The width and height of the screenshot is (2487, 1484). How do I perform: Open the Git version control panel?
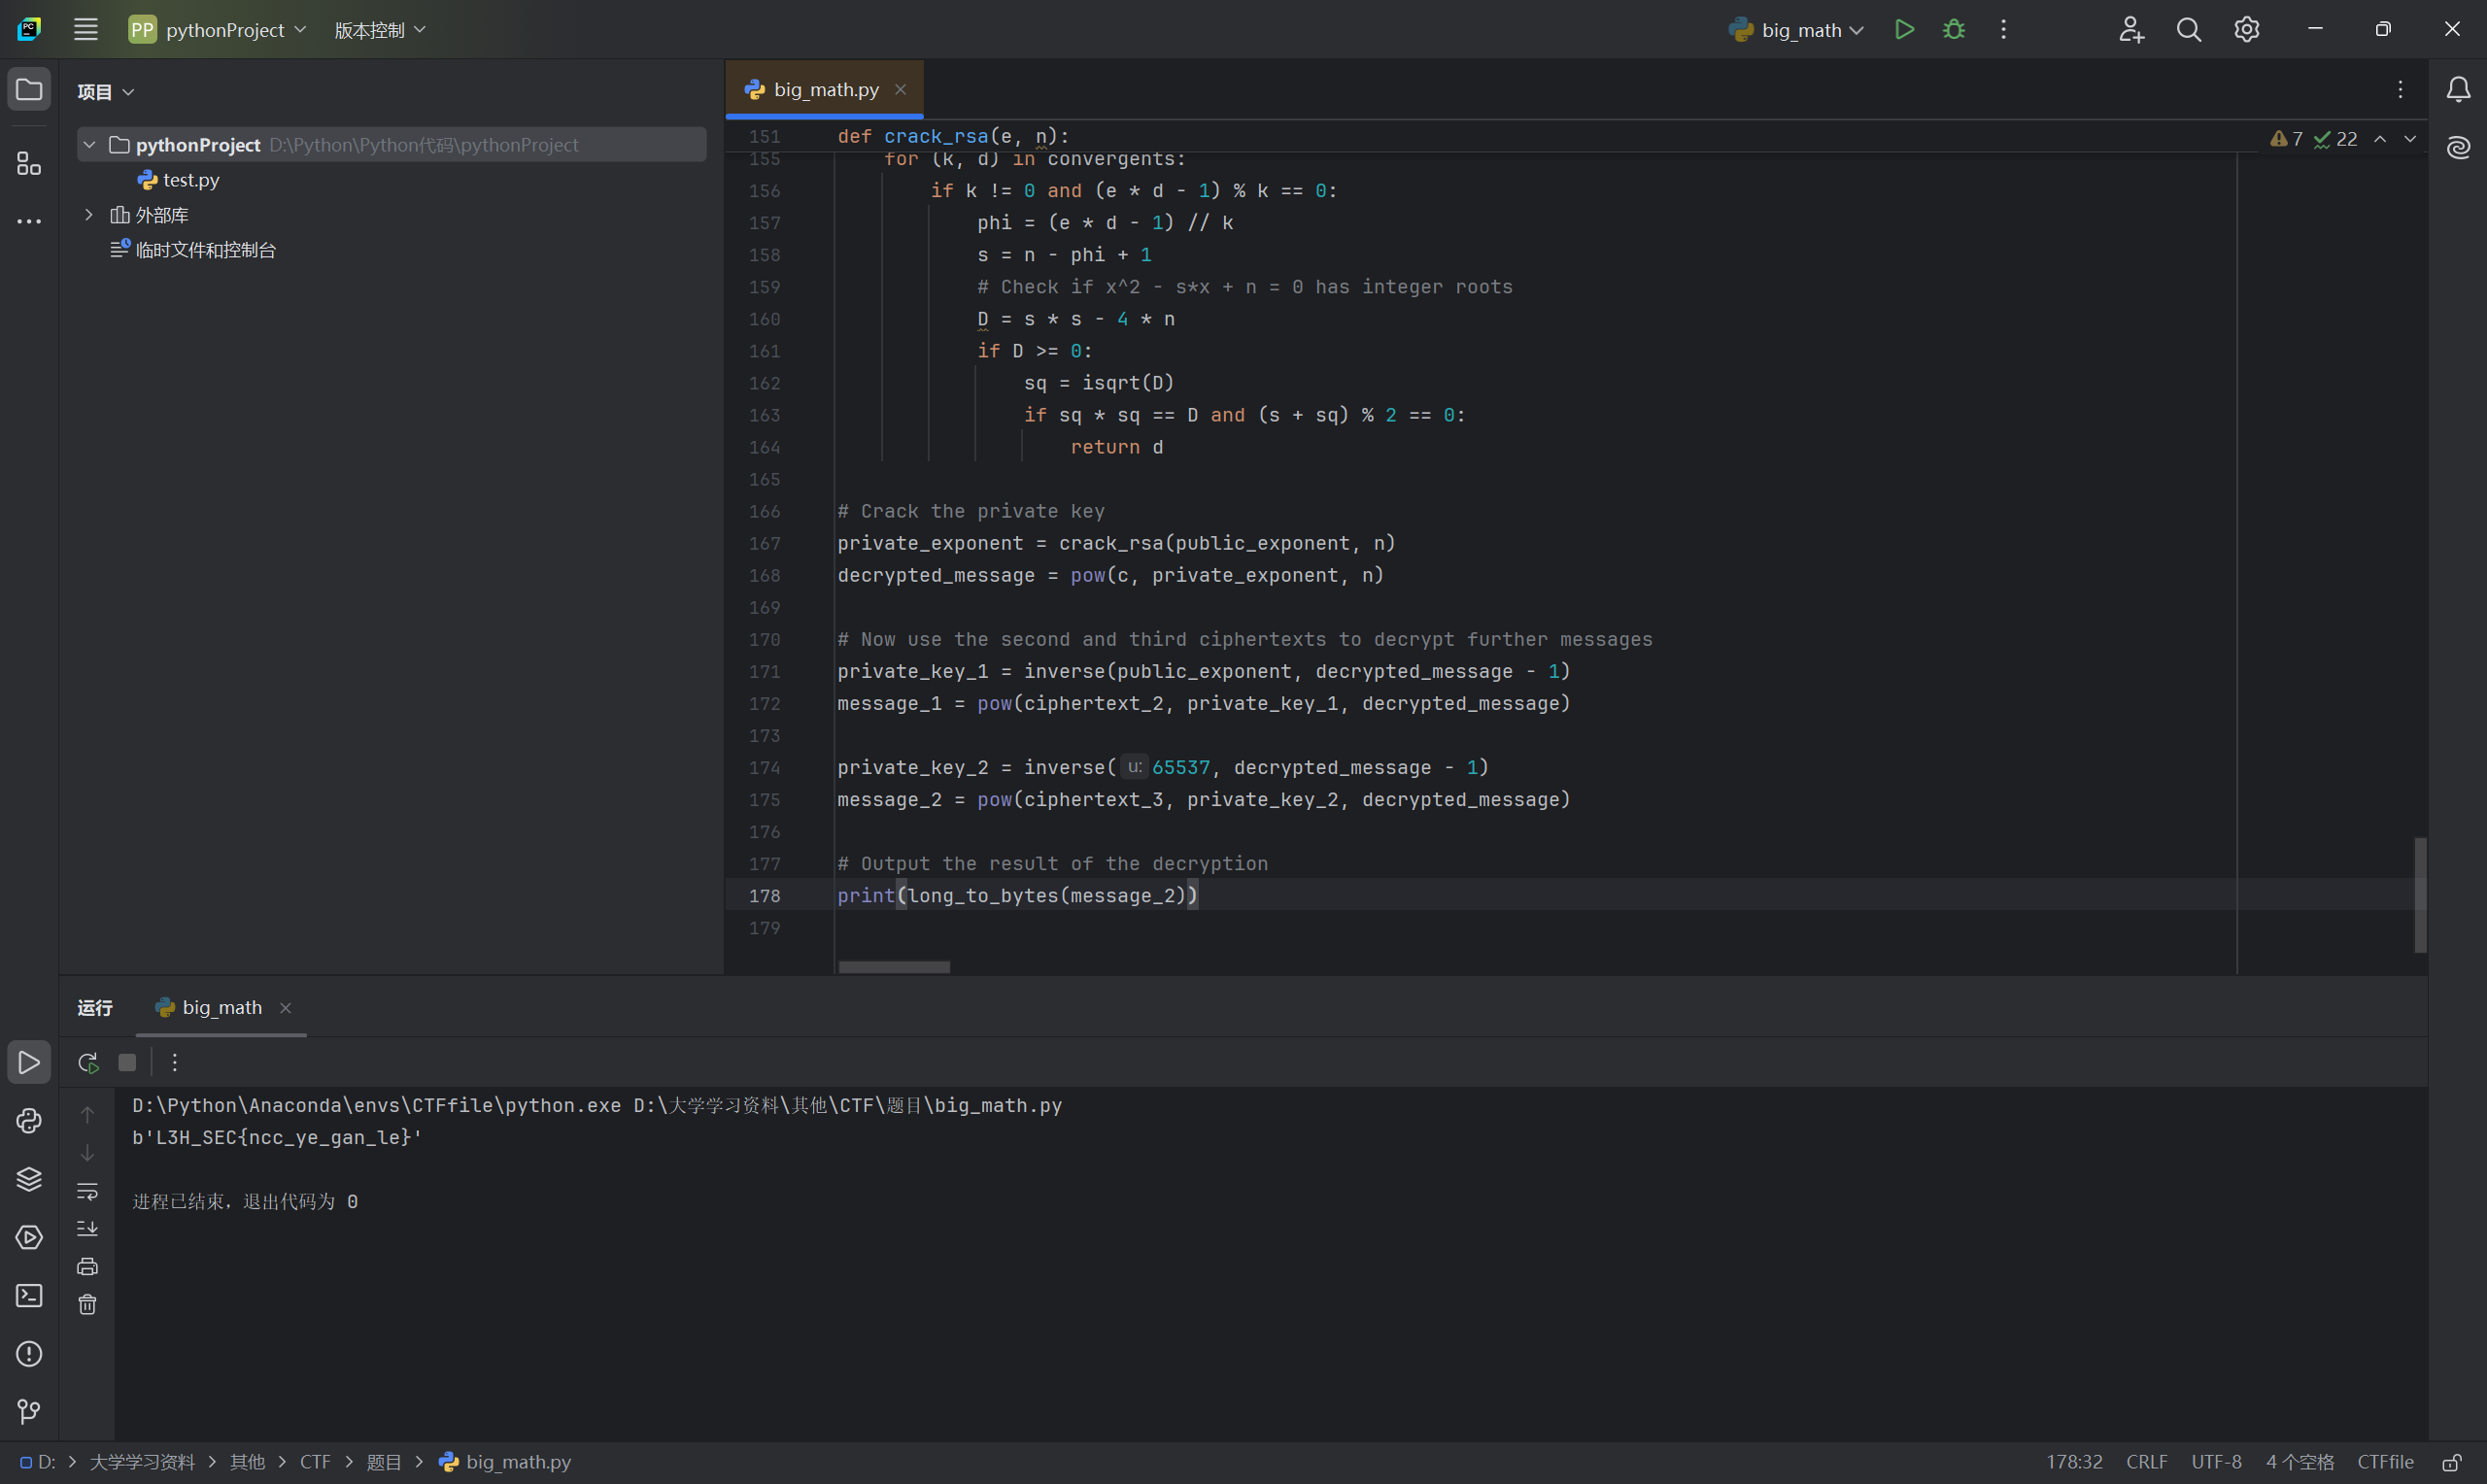click(29, 1411)
